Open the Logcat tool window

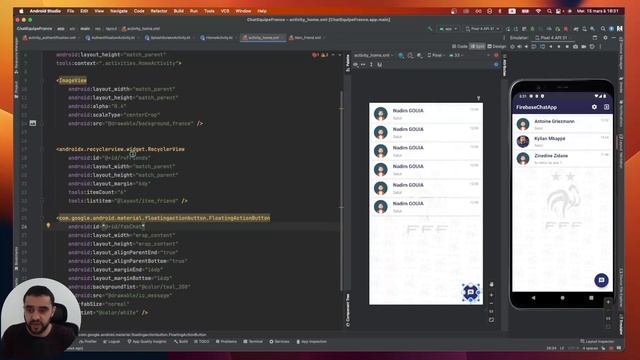coord(111,342)
